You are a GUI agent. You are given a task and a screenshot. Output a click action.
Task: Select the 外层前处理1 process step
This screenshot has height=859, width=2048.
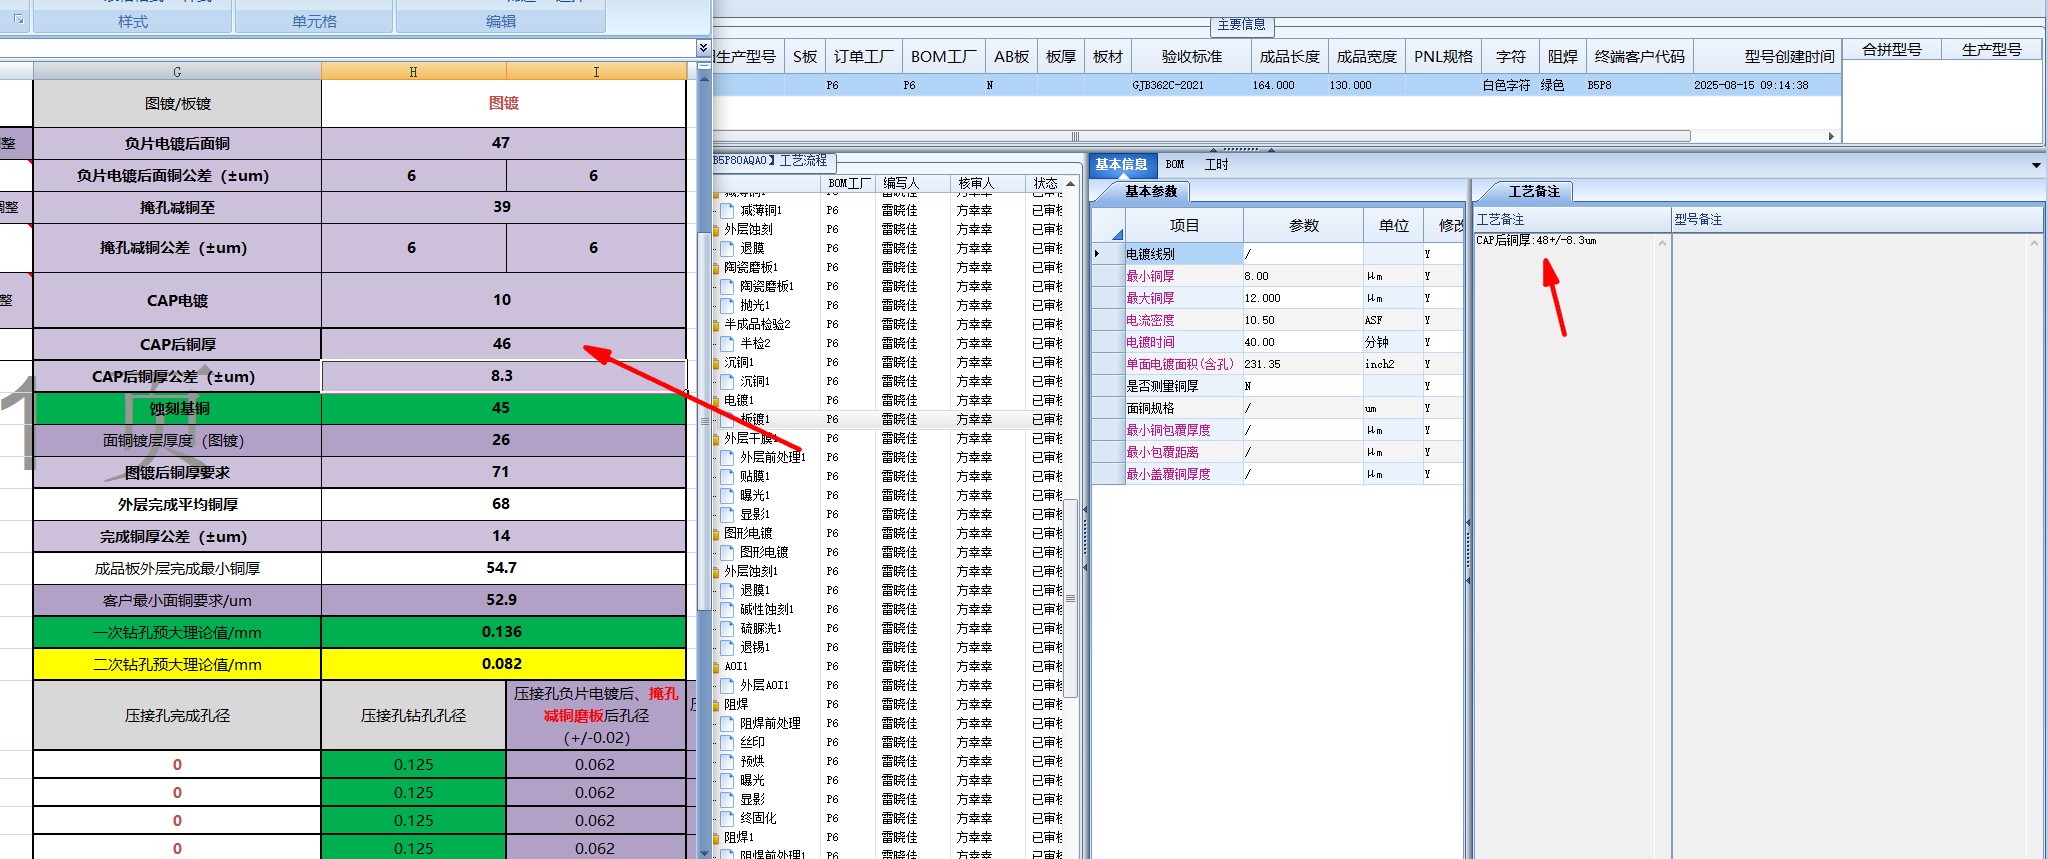click(772, 458)
